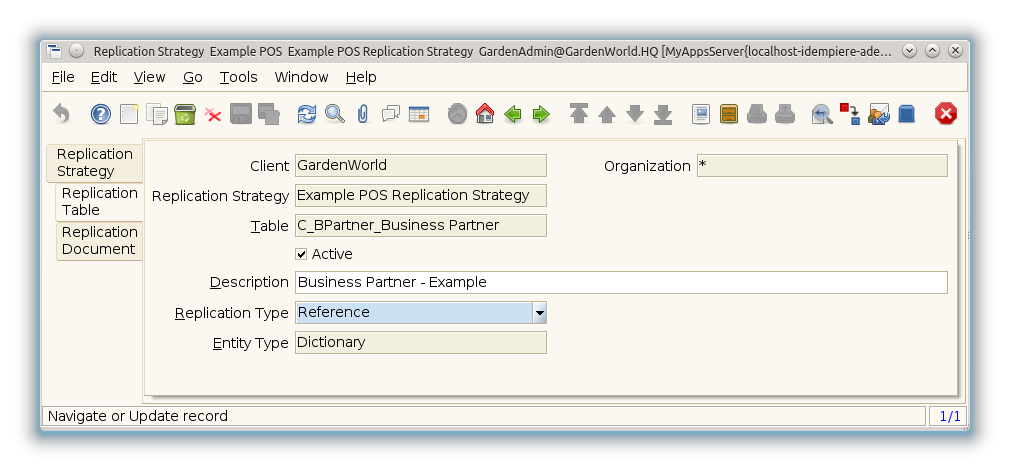Click the Help question mark icon
This screenshot has height=471, width=1010.
[100, 114]
